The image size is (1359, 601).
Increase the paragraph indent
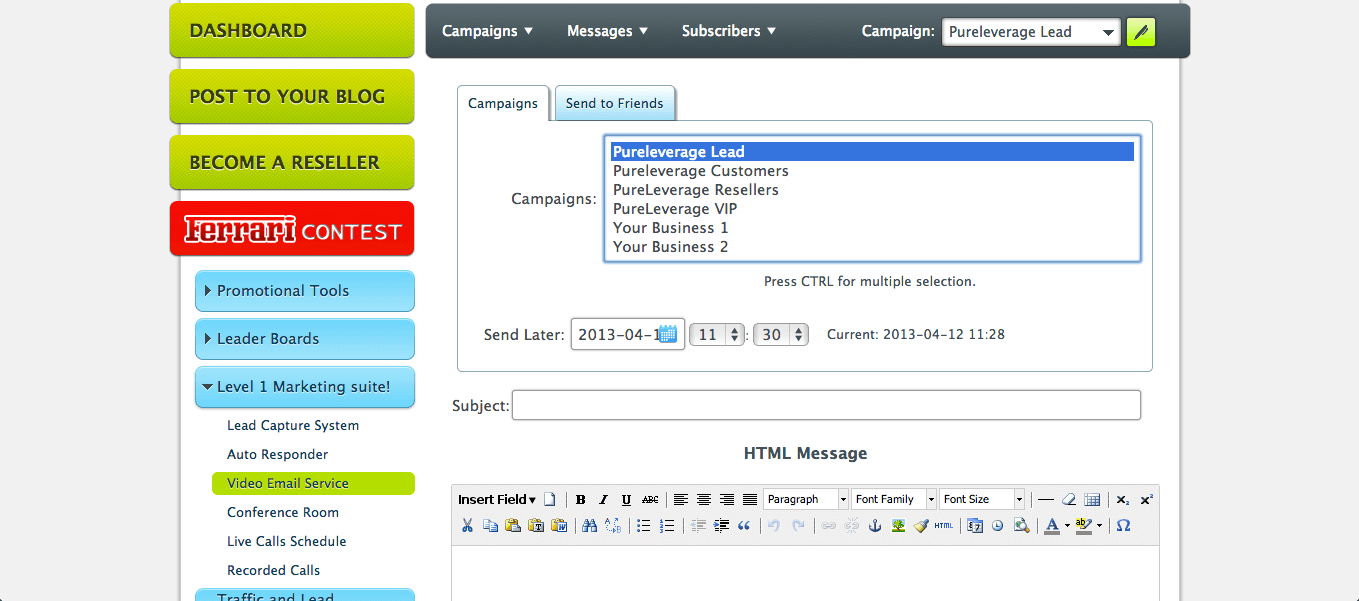click(x=721, y=525)
